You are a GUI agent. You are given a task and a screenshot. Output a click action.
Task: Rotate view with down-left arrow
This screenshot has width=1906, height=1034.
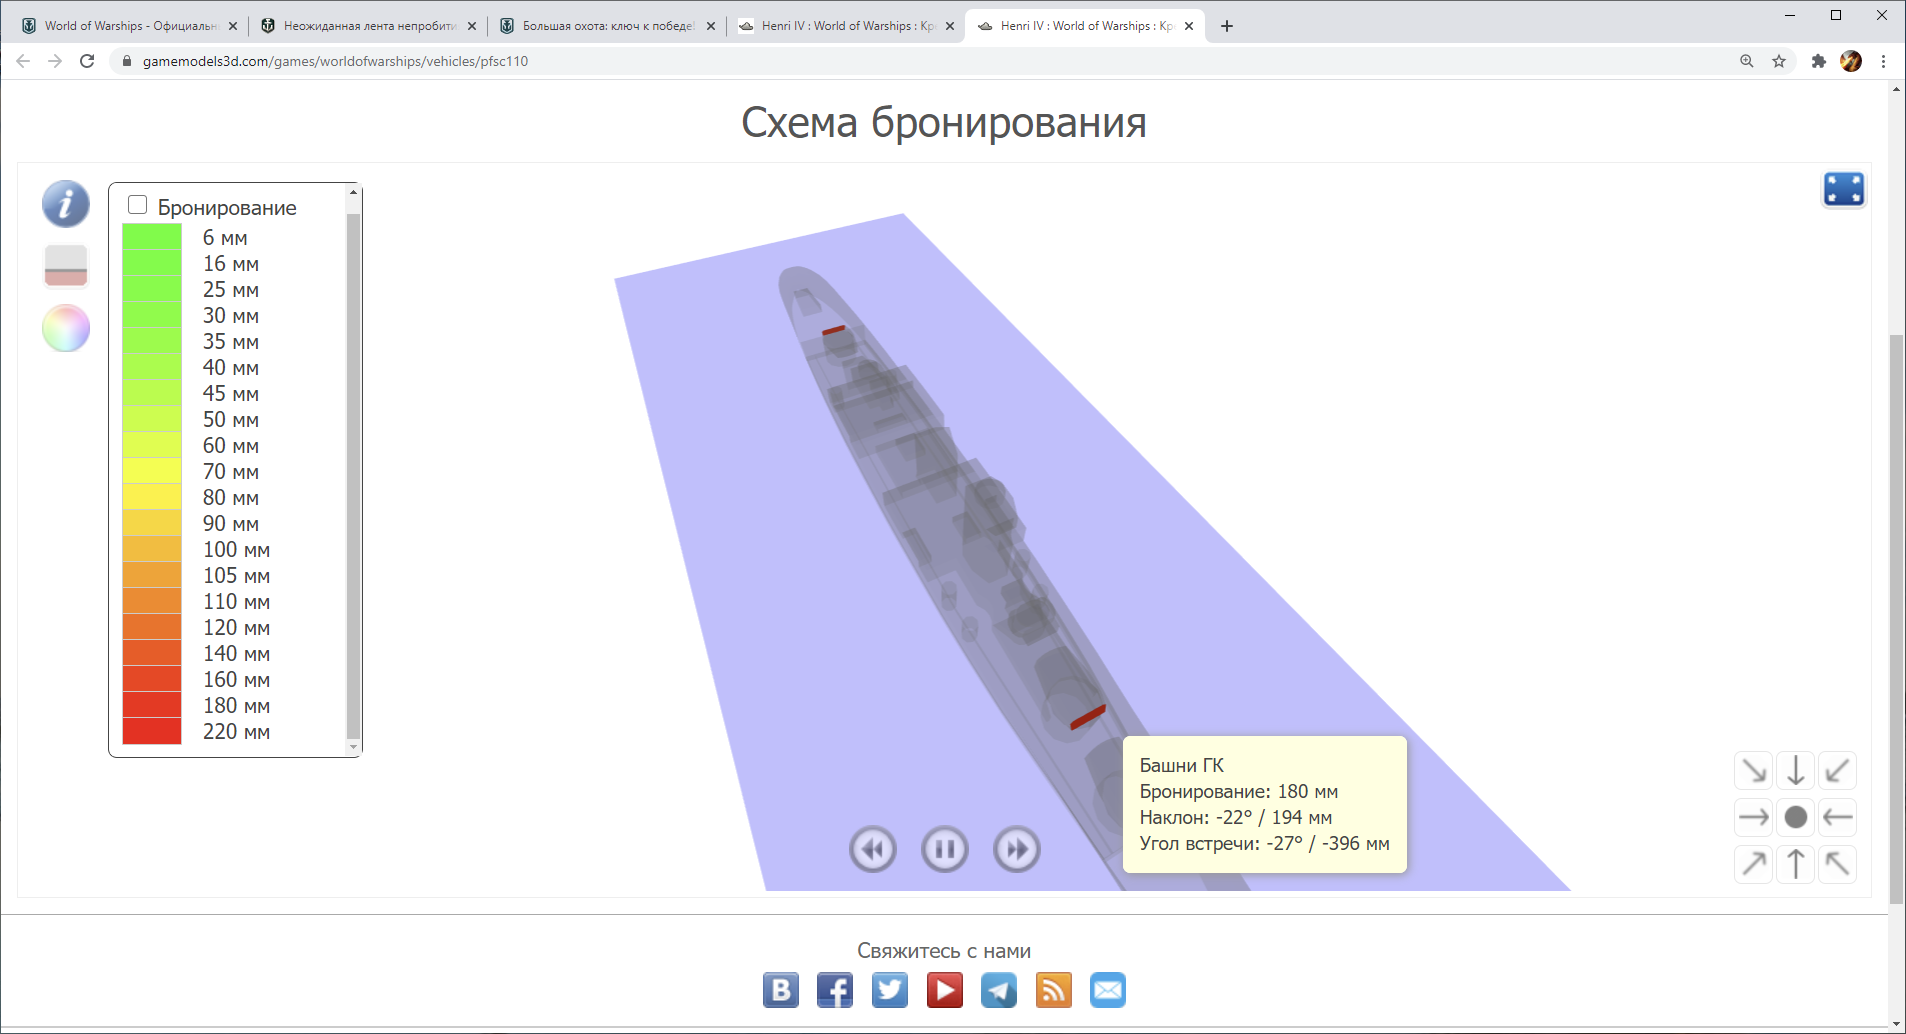tap(1838, 771)
